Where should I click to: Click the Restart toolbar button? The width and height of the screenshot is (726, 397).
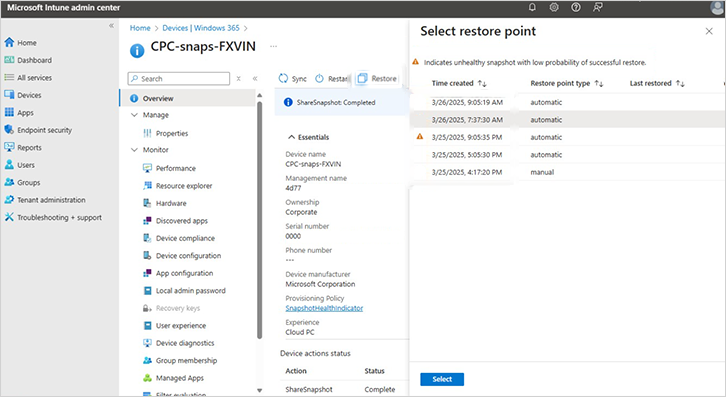point(331,79)
